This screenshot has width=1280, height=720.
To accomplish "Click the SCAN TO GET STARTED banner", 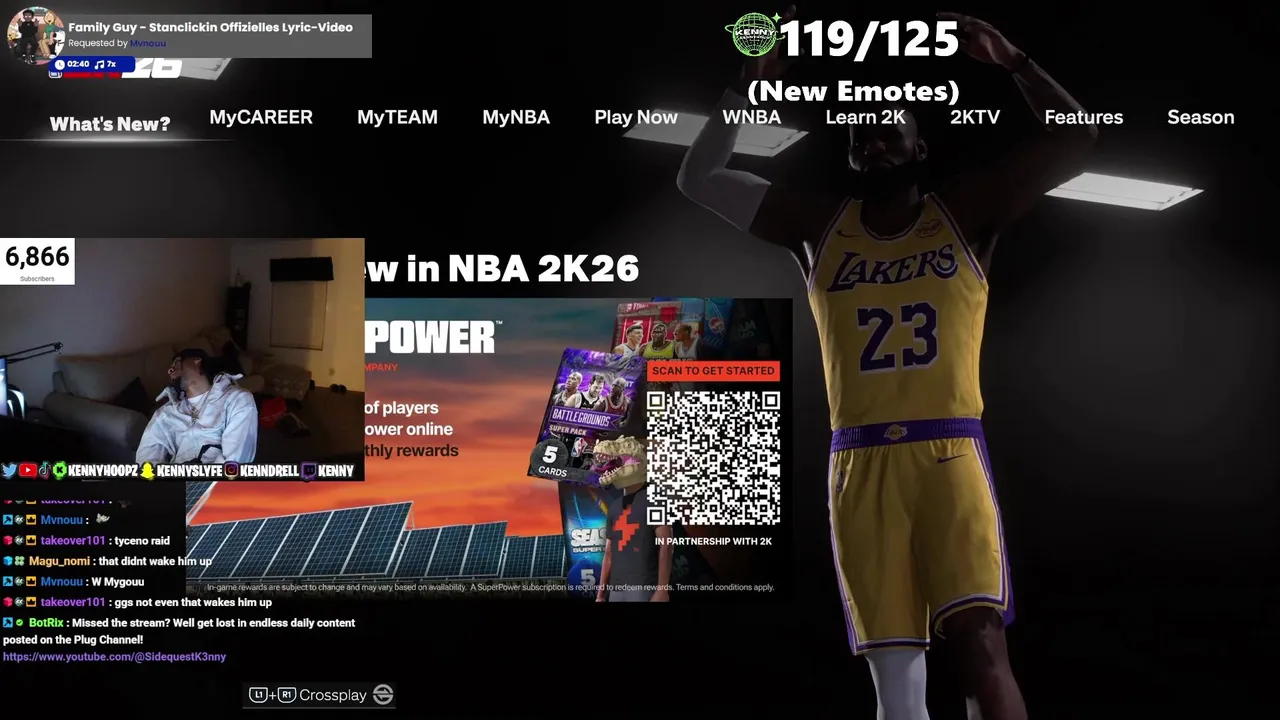I will (713, 371).
